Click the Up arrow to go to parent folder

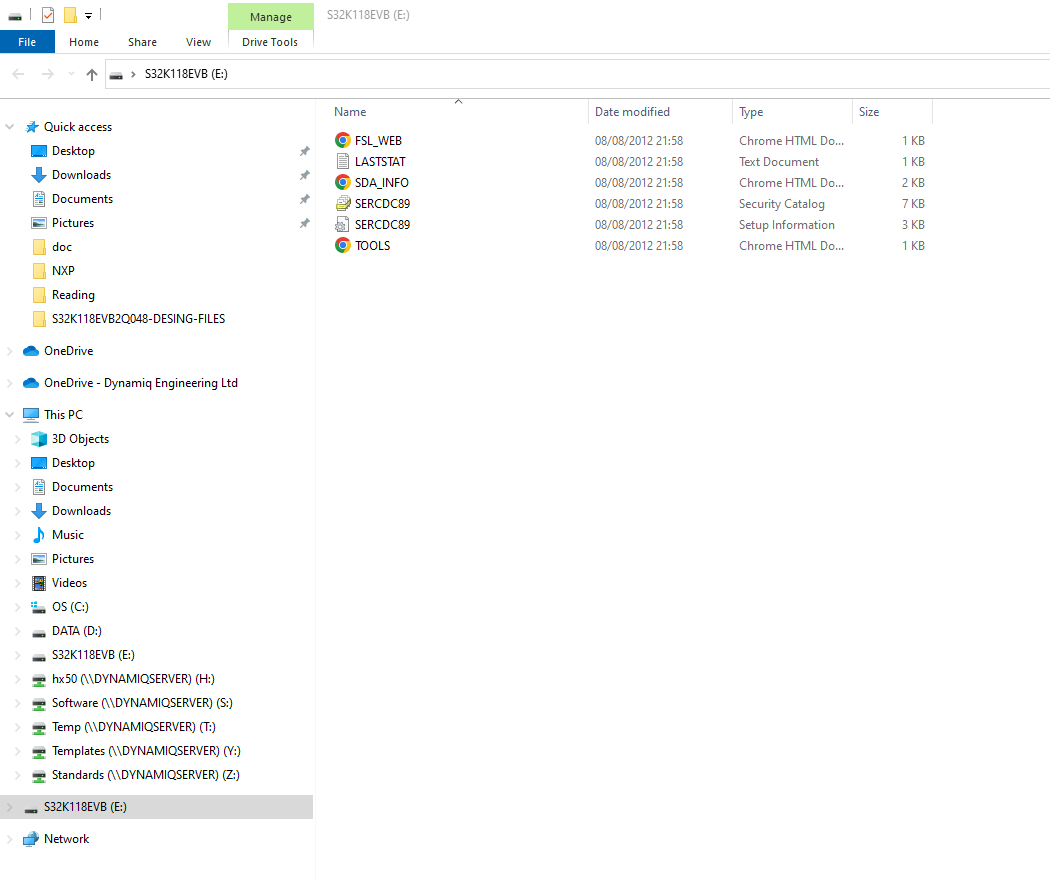point(91,73)
